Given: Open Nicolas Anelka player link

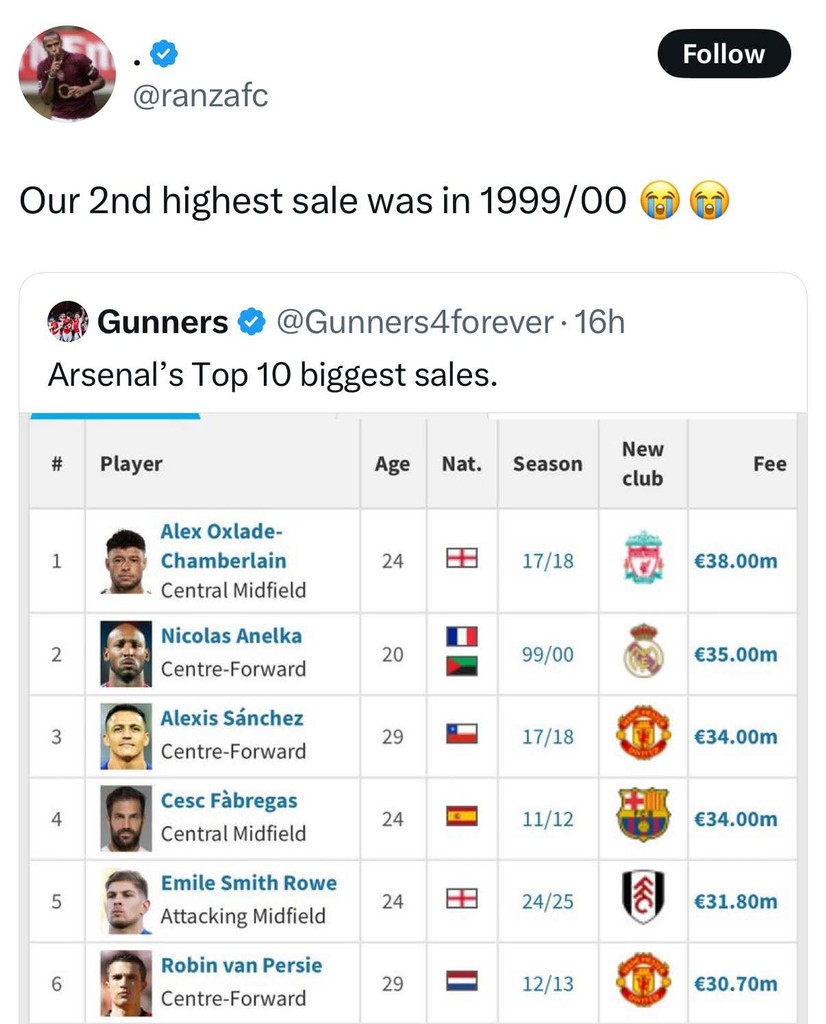Looking at the screenshot, I should click(231, 635).
